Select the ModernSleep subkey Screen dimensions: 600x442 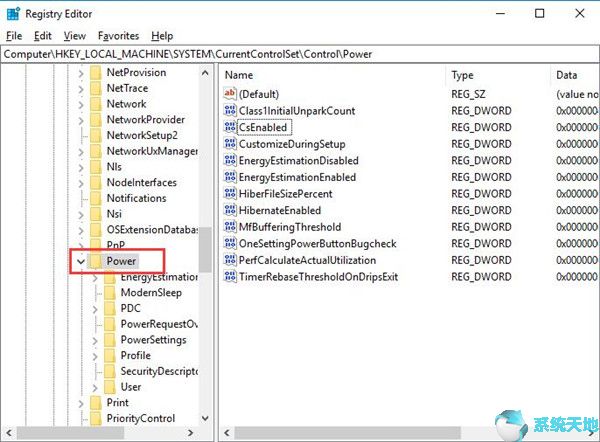point(151,293)
